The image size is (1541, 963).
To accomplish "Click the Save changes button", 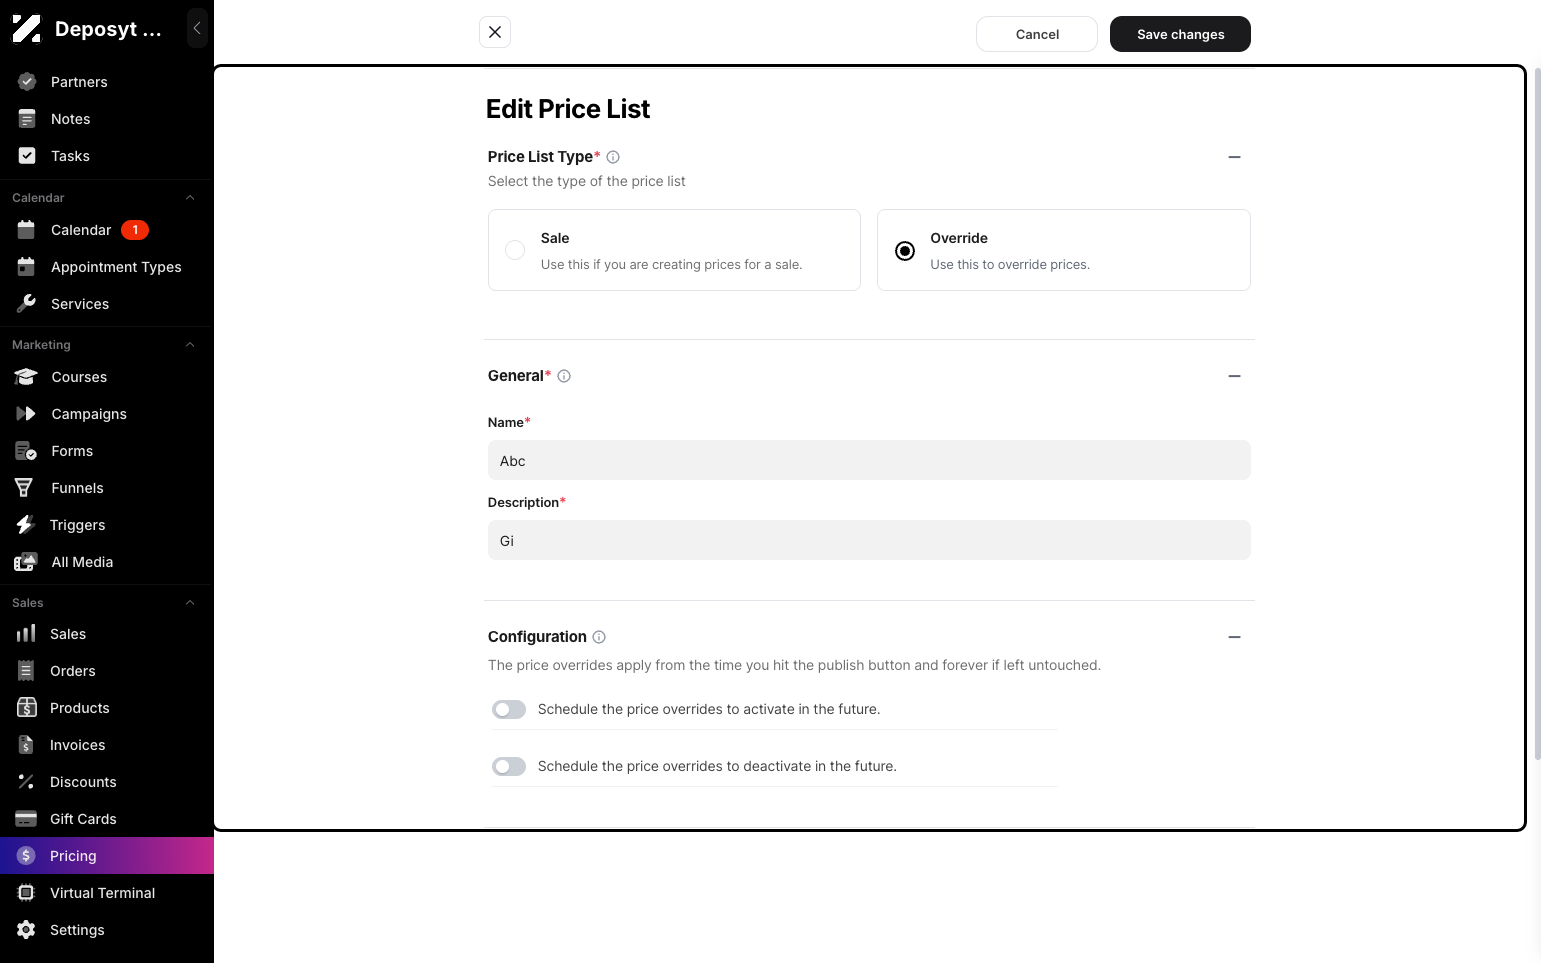I will point(1180,34).
